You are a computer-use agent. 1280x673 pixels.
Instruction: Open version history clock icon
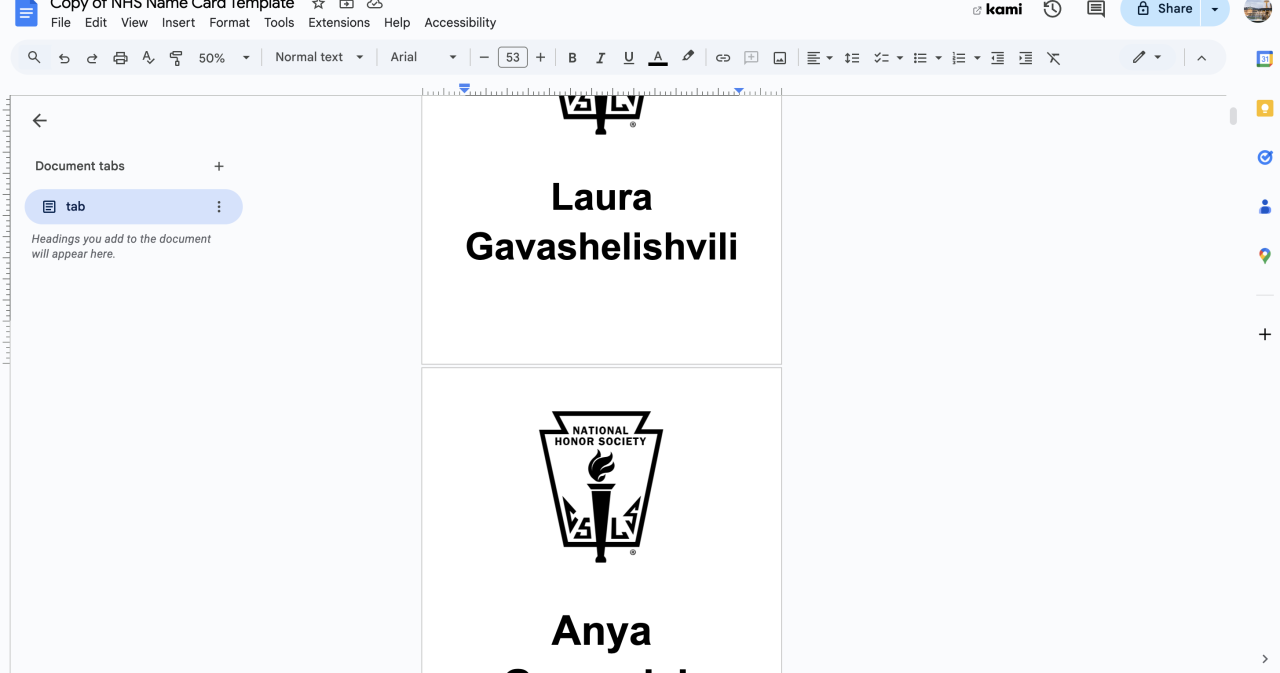coord(1052,9)
